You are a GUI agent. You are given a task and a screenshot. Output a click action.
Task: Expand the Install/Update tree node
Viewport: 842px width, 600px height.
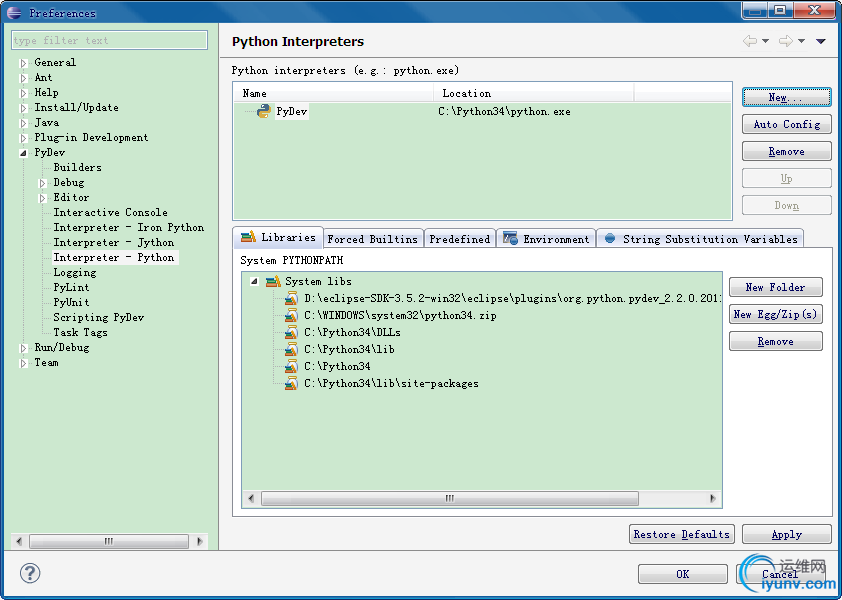[23, 108]
